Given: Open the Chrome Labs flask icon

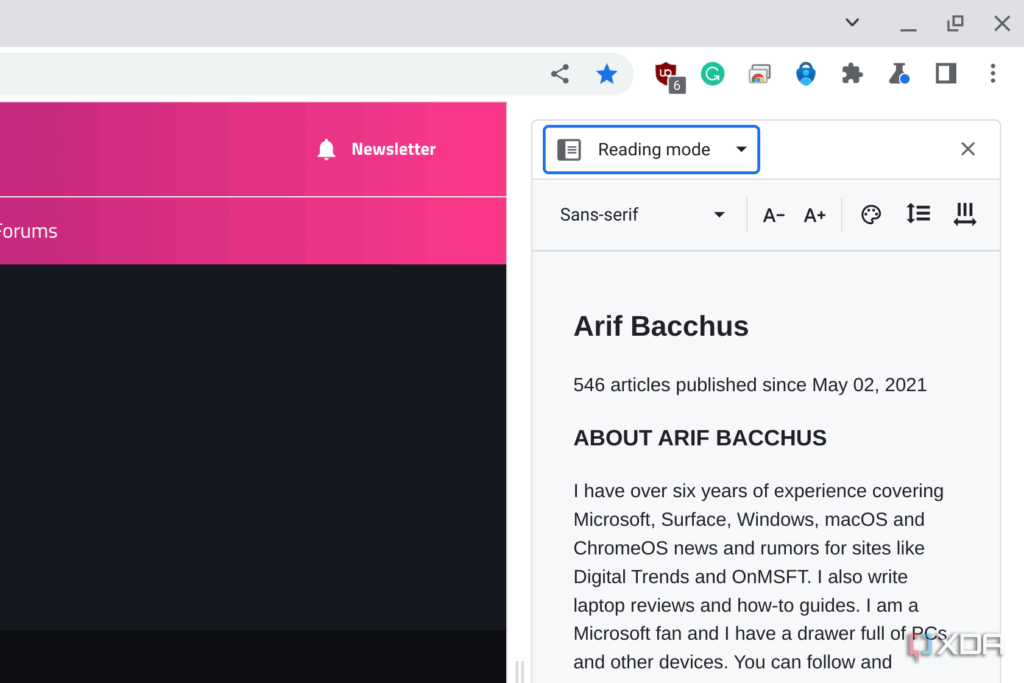Looking at the screenshot, I should pyautogui.click(x=899, y=74).
